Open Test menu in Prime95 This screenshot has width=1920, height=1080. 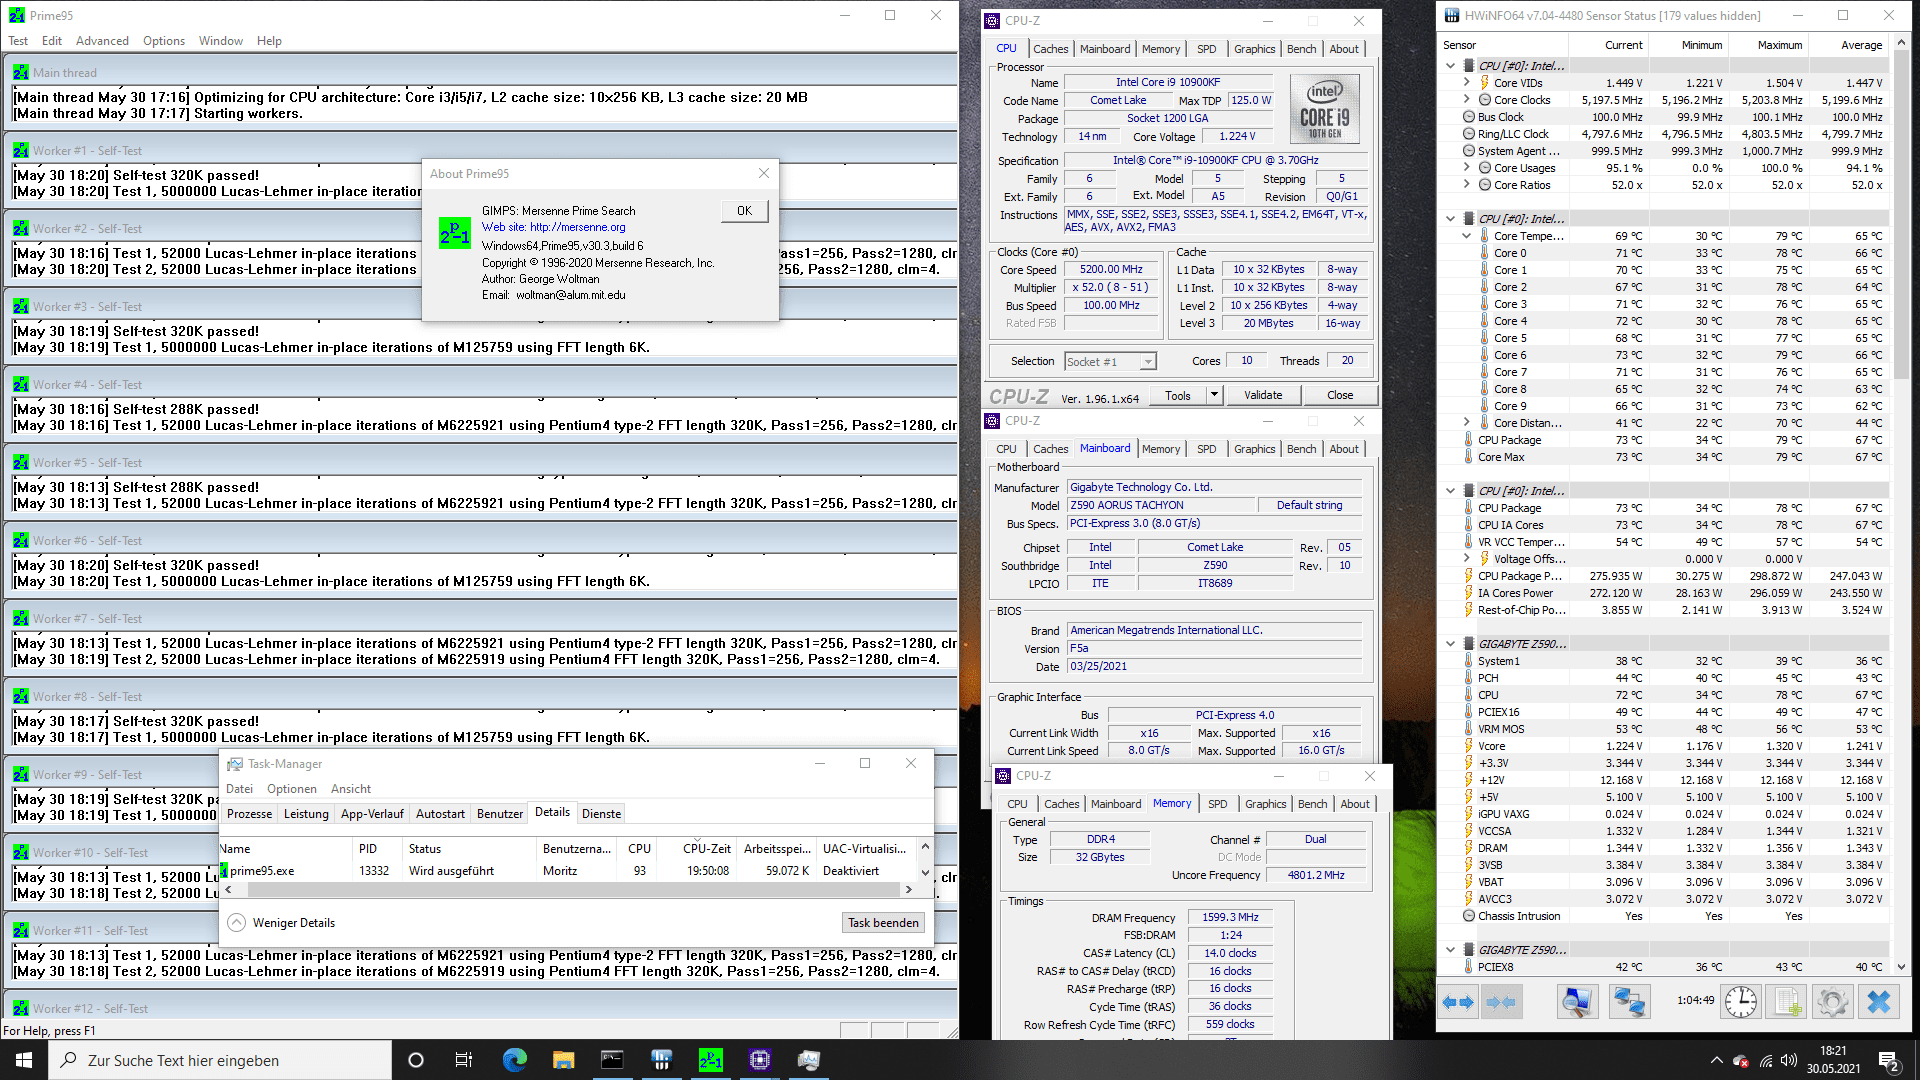pos(18,41)
